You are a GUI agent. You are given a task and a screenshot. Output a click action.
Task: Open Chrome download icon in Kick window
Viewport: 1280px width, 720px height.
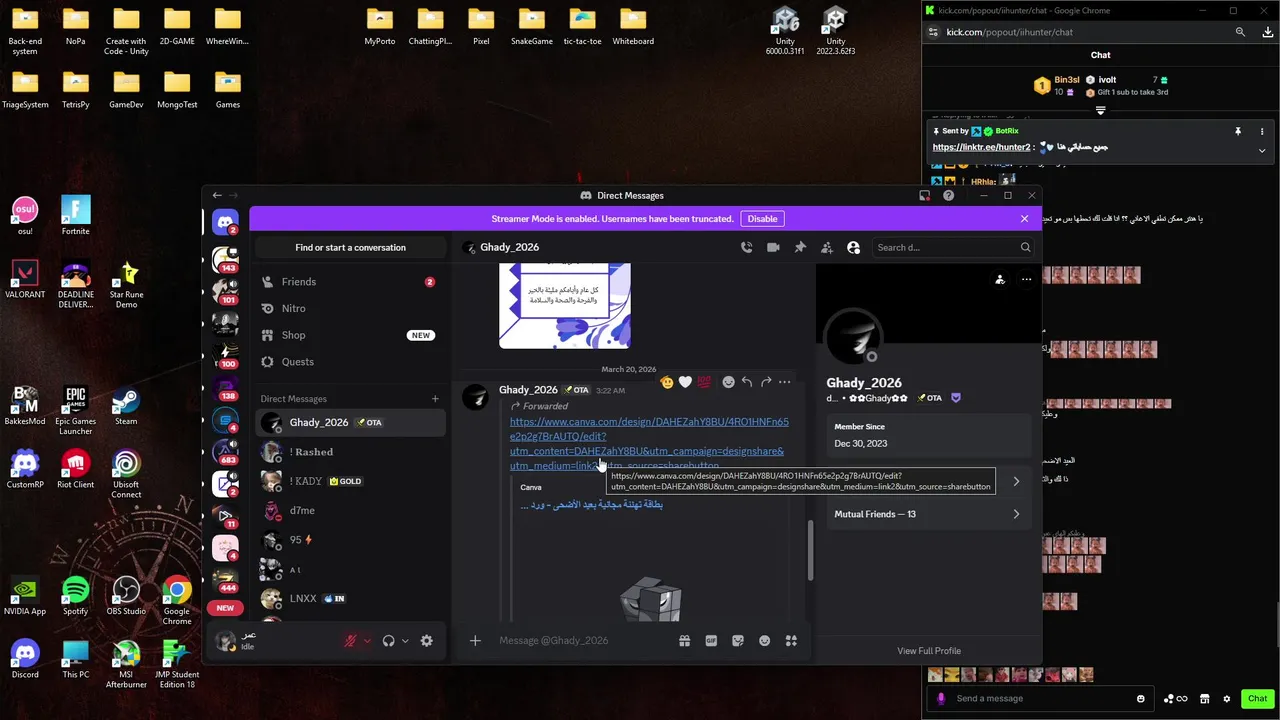pyautogui.click(x=1267, y=32)
